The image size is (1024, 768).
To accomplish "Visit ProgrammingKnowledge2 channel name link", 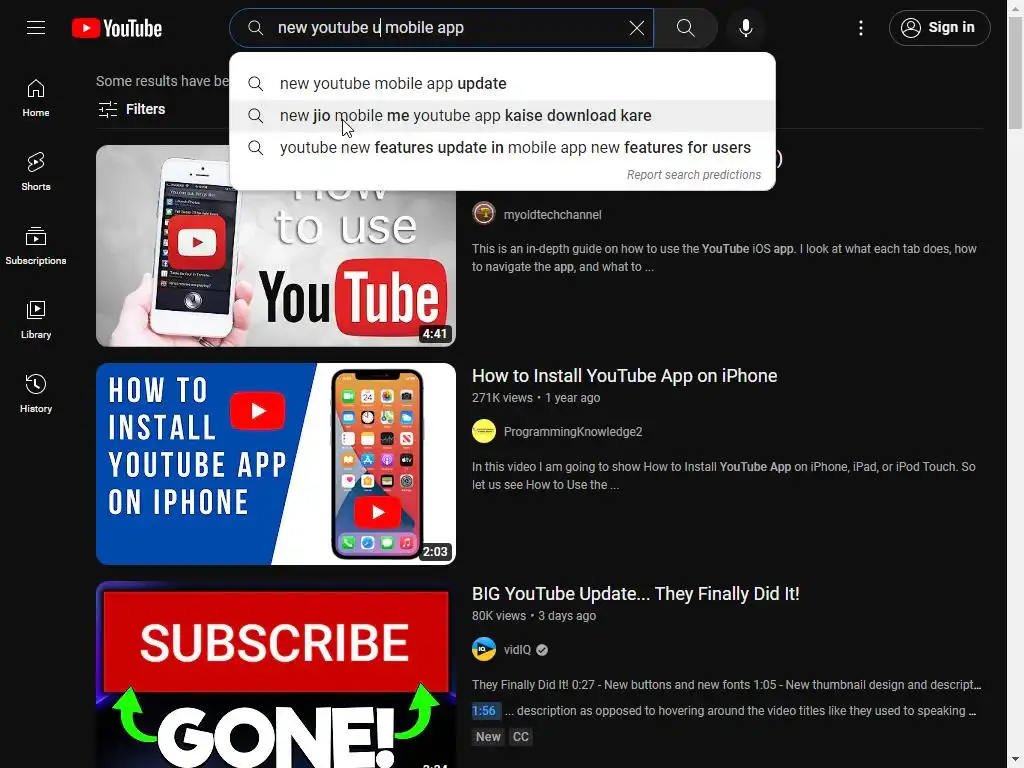I will 573,432.
